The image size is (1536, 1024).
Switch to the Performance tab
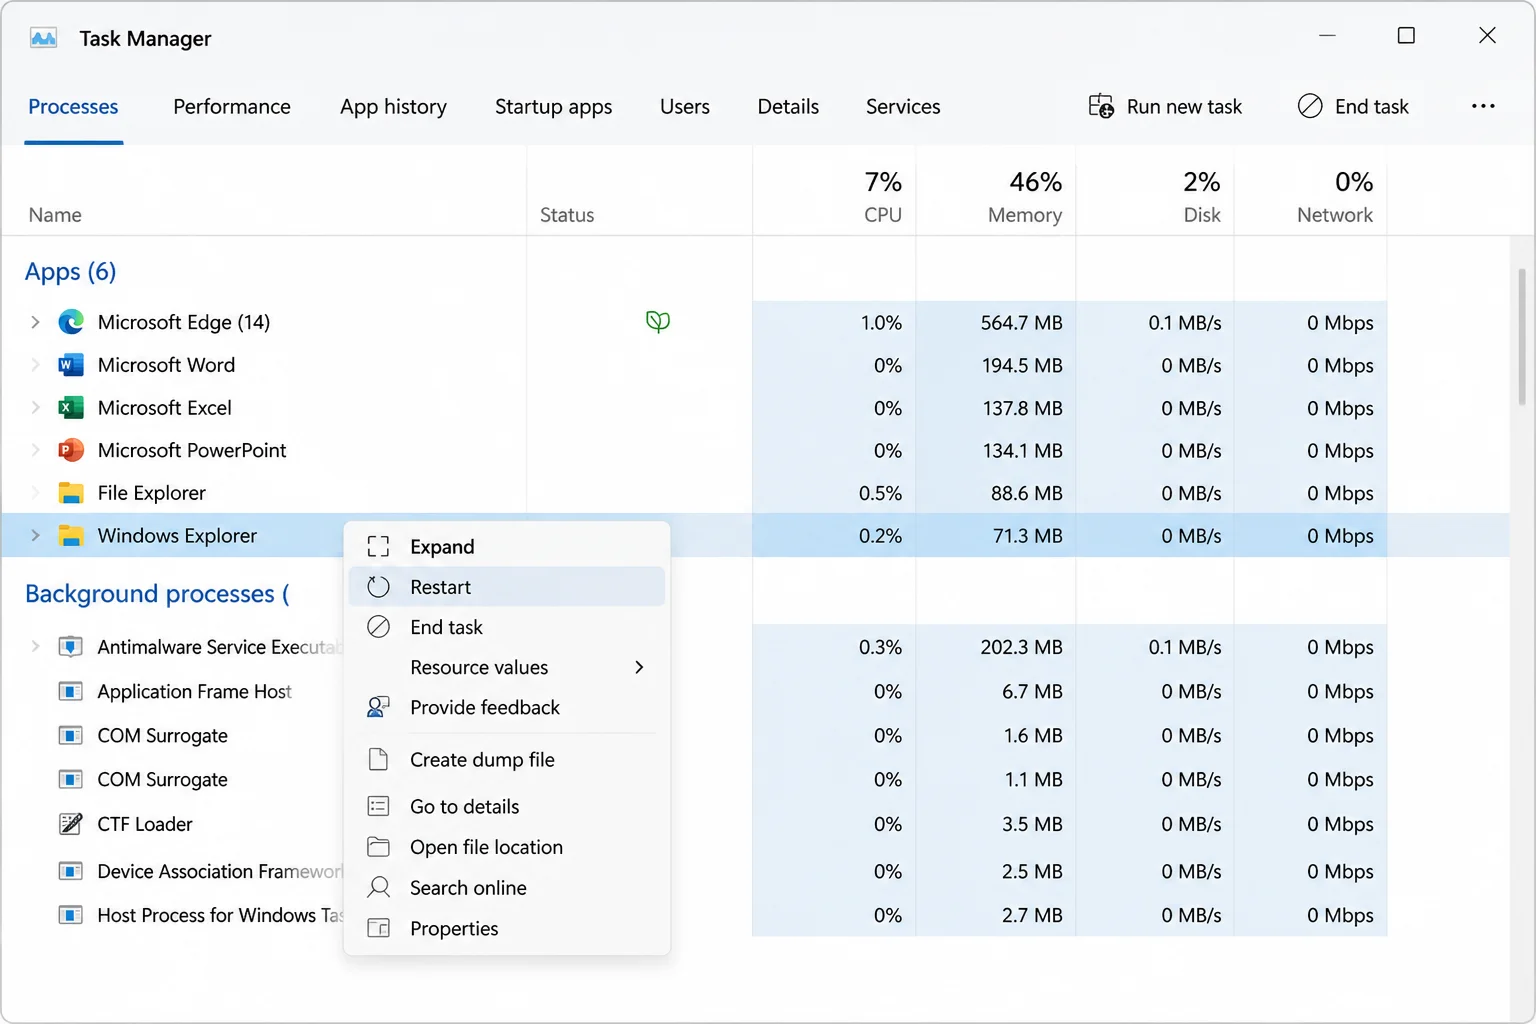232,106
